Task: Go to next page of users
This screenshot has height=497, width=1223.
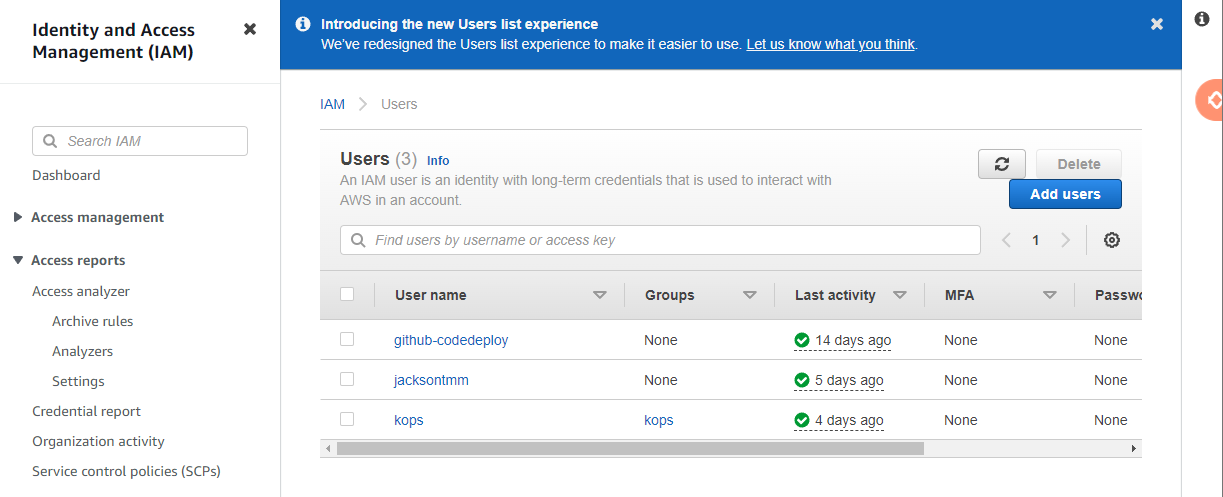Action: 1066,240
